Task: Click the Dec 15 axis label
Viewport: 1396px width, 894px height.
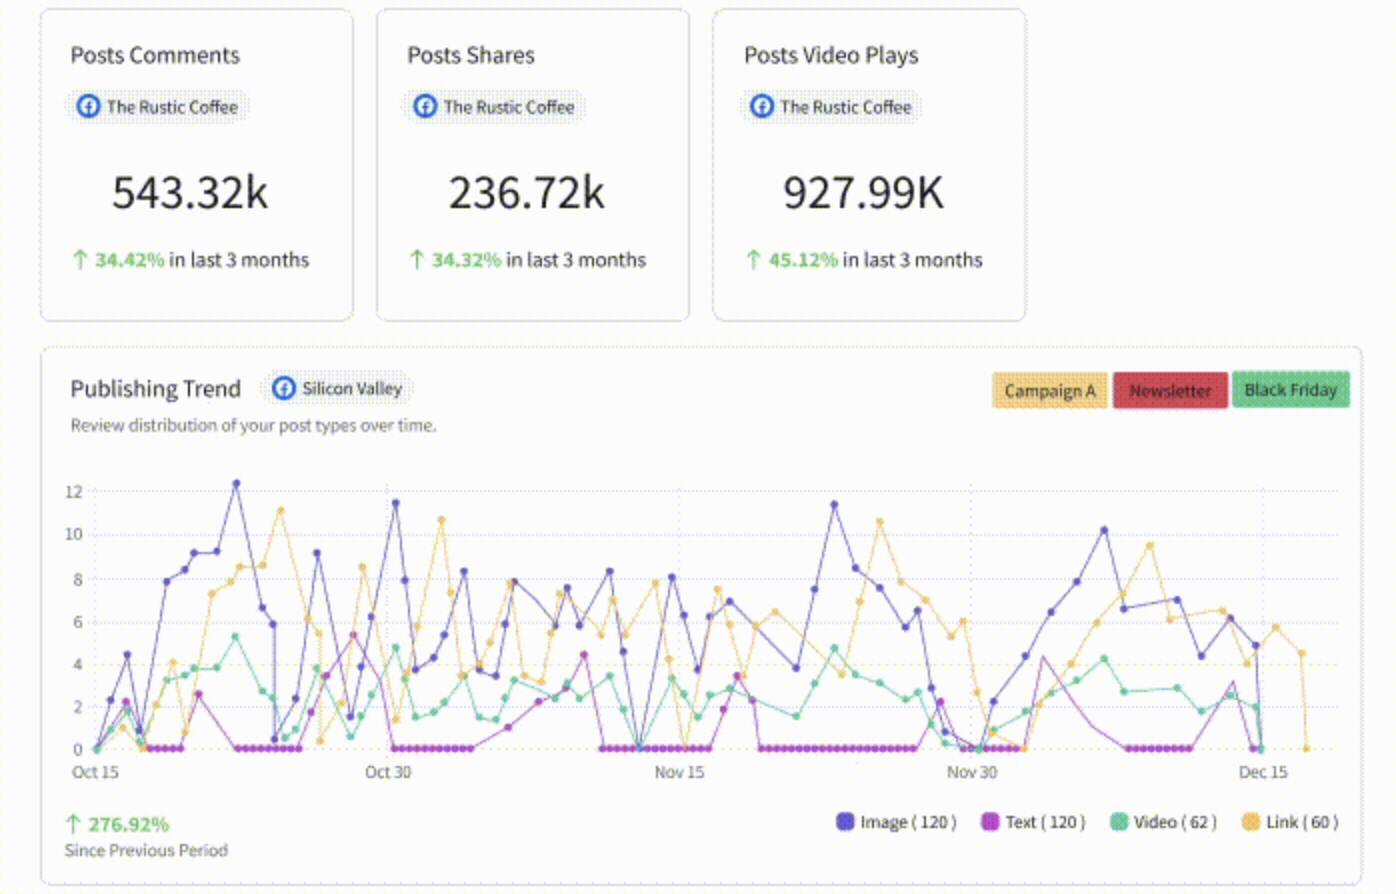Action: click(x=1263, y=772)
